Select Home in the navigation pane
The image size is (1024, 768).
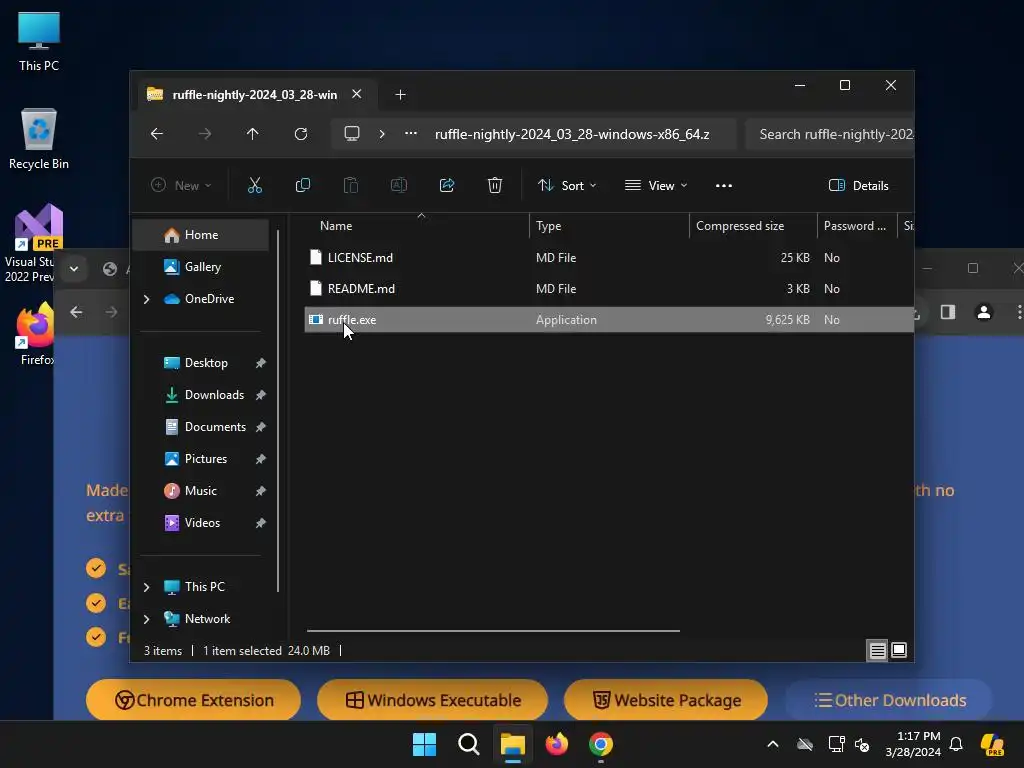pos(200,235)
